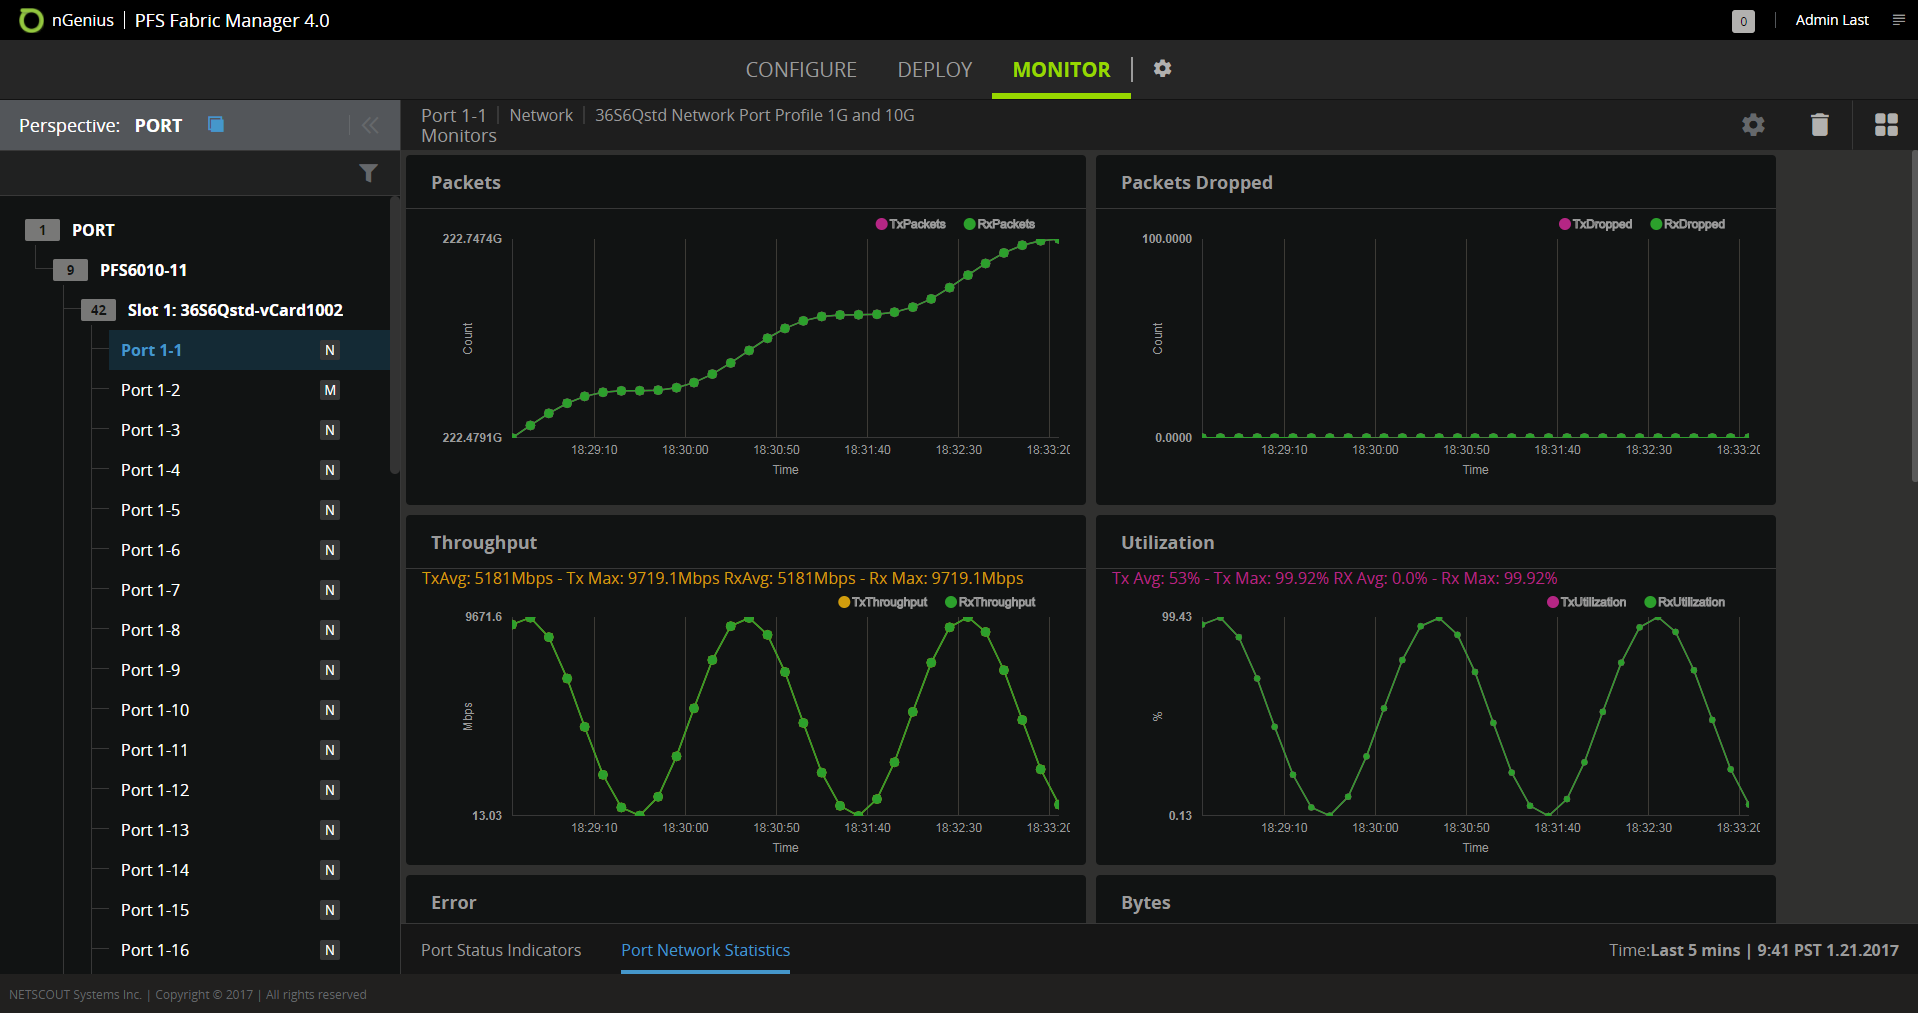Click the Utilization panel title
This screenshot has height=1013, width=1918.
(x=1168, y=542)
